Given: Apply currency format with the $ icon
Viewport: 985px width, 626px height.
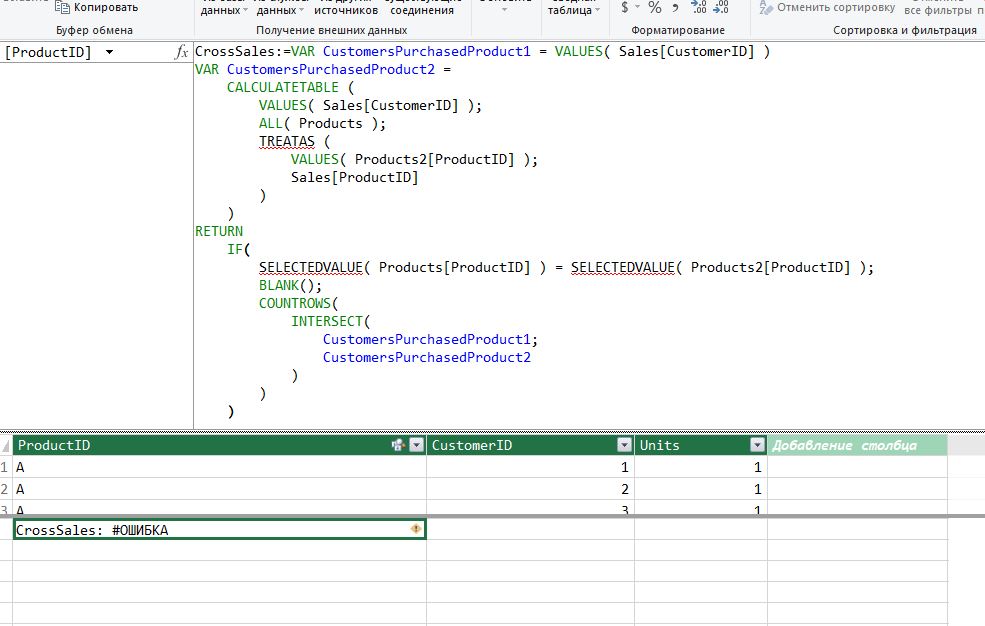Looking at the screenshot, I should coord(624,8).
